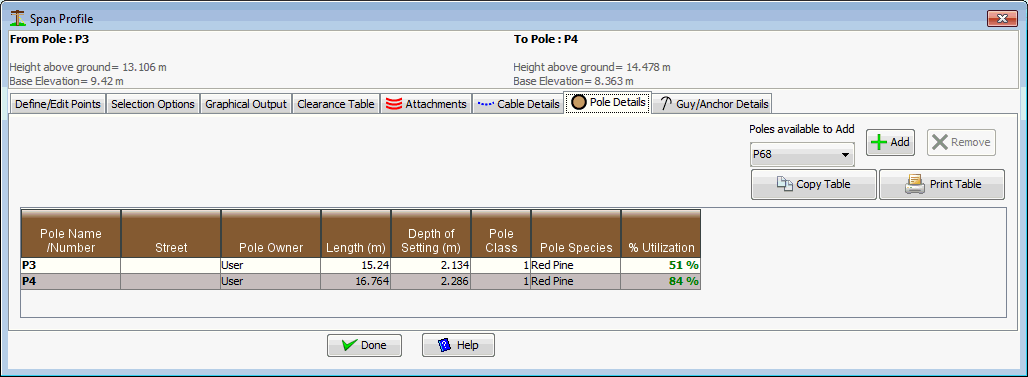Screen dimensions: 1028x377
Task: Click the Remove button
Action: click(x=961, y=142)
